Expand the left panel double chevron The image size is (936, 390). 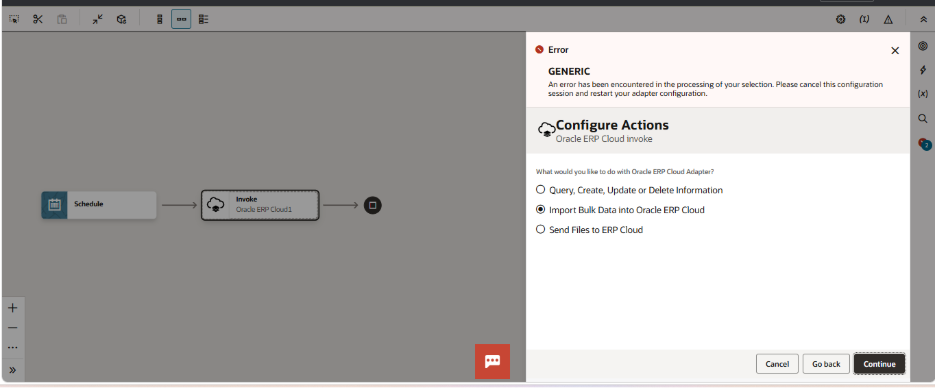click(13, 370)
